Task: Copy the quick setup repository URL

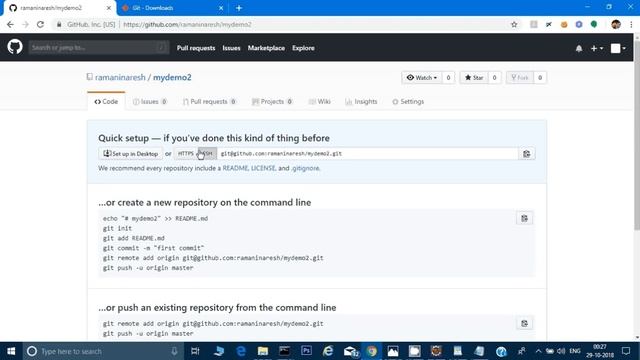Action: coord(527,154)
